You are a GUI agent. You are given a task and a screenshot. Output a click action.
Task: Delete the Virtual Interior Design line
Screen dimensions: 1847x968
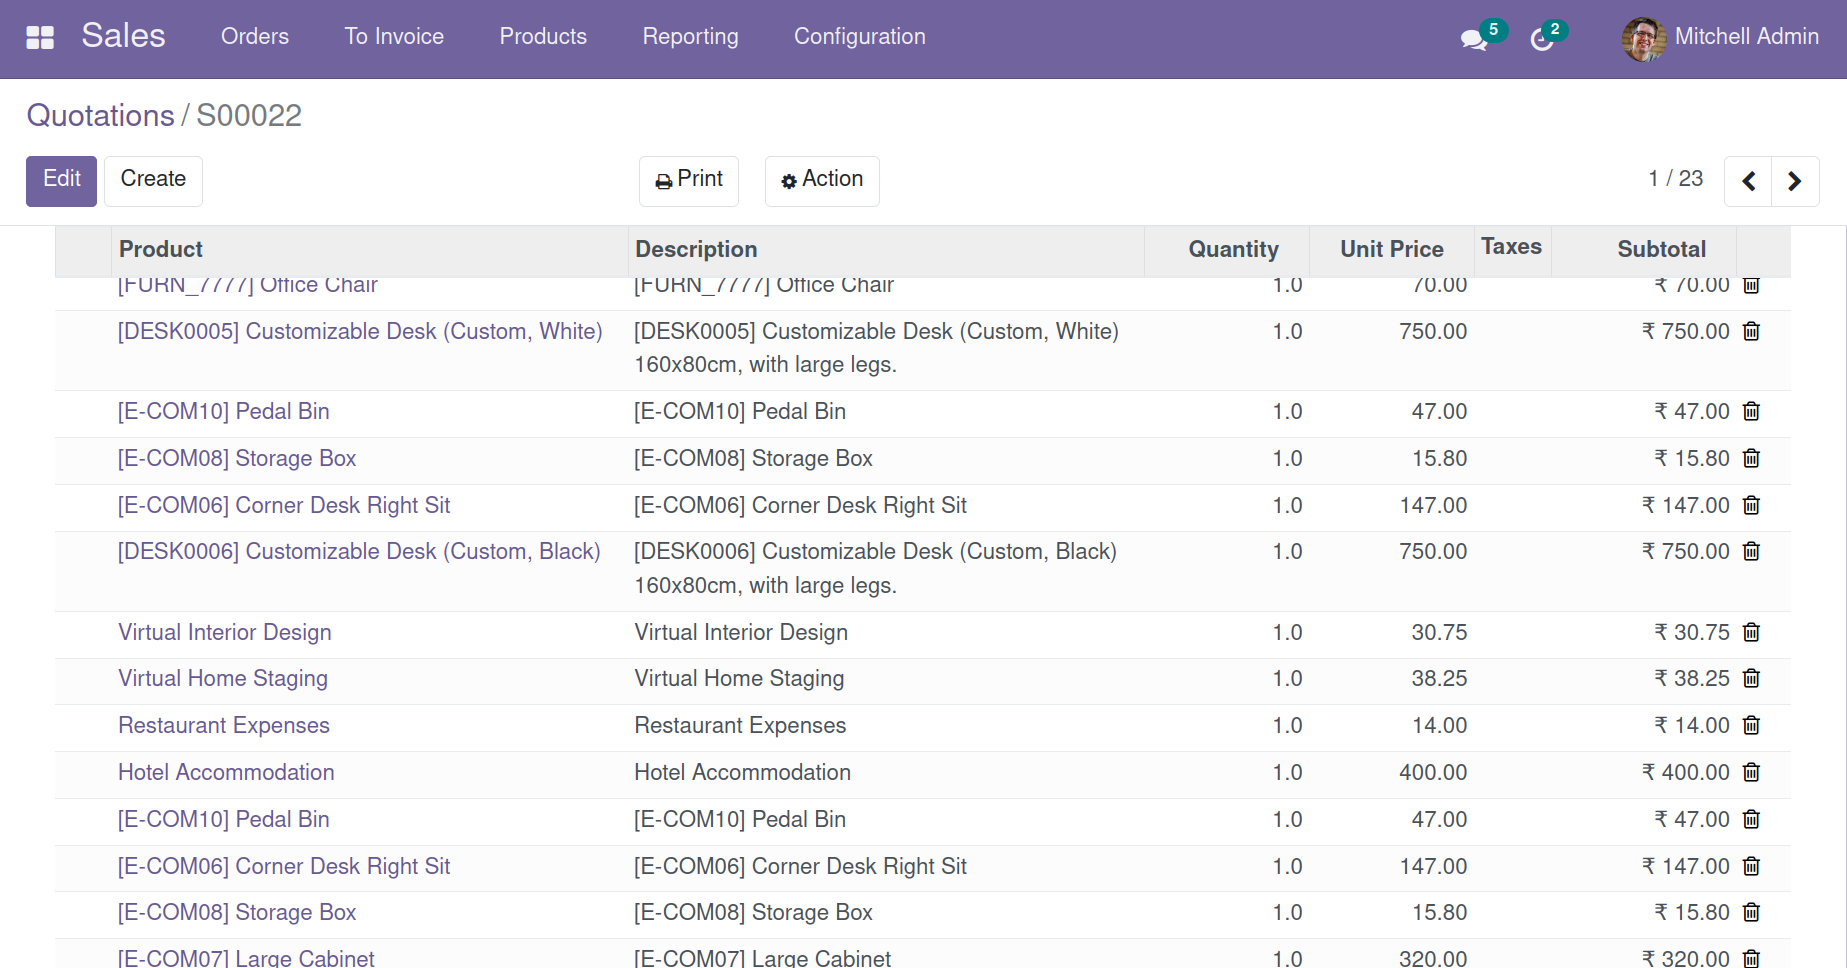click(1751, 632)
